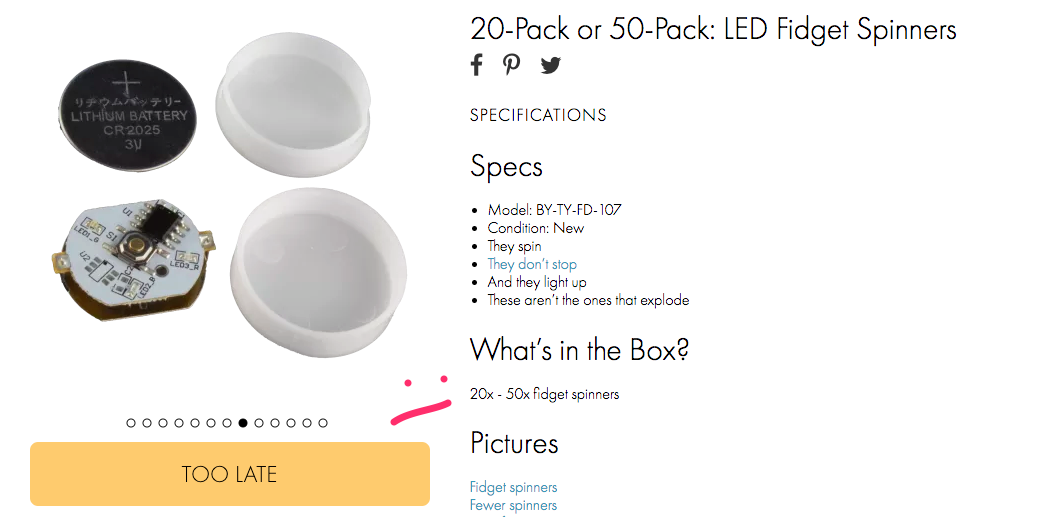Select the seventh carousel dot before the active one
The width and height of the screenshot is (1043, 517).
coord(227,423)
